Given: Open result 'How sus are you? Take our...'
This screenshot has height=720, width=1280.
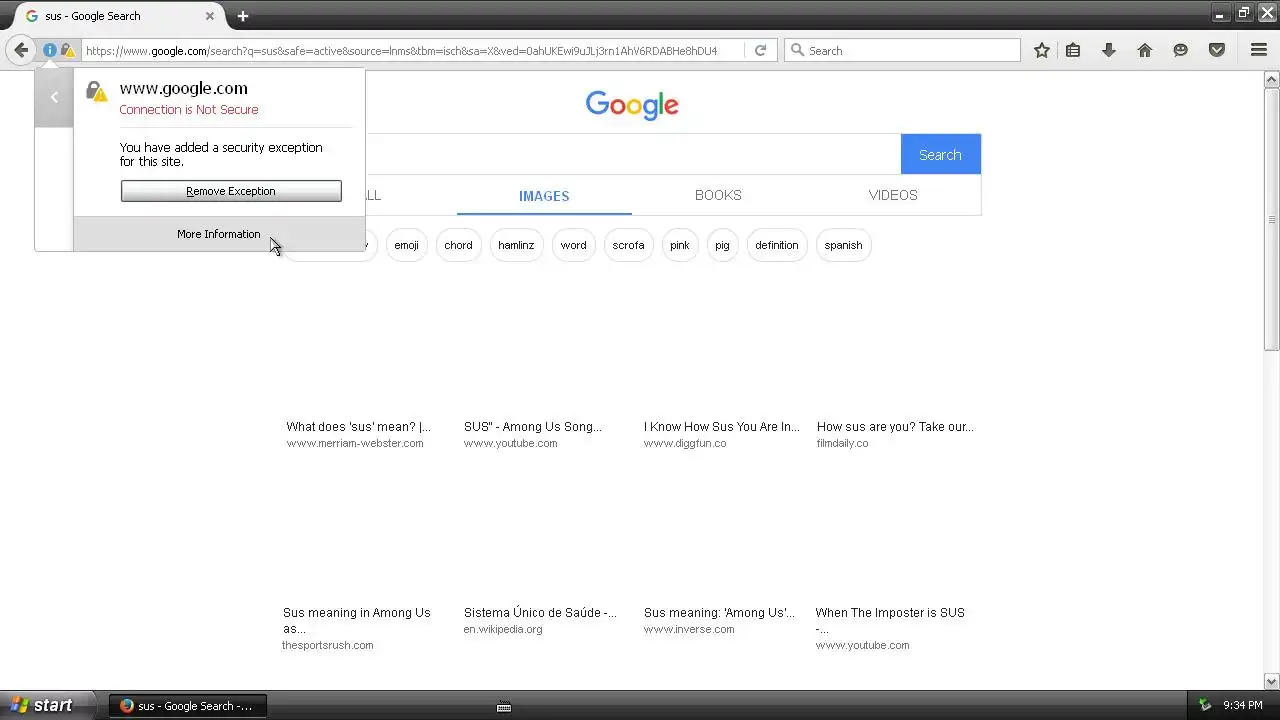Looking at the screenshot, I should coord(895,427).
